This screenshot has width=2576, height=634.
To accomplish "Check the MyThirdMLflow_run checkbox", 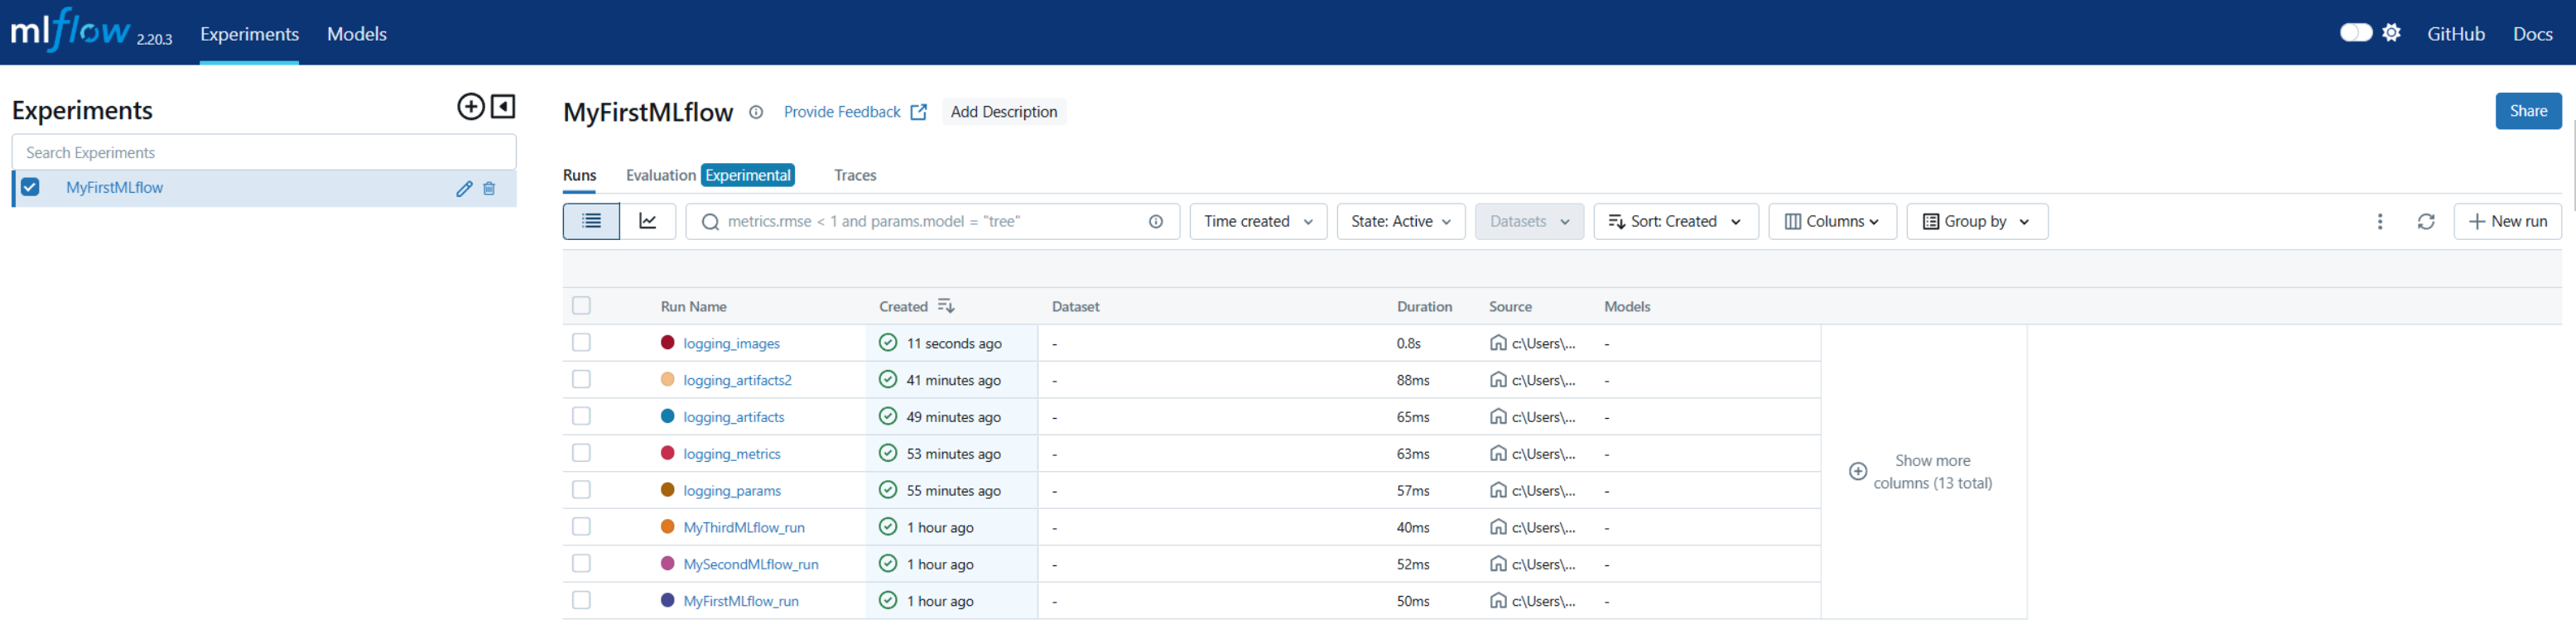I will pyautogui.click(x=581, y=527).
